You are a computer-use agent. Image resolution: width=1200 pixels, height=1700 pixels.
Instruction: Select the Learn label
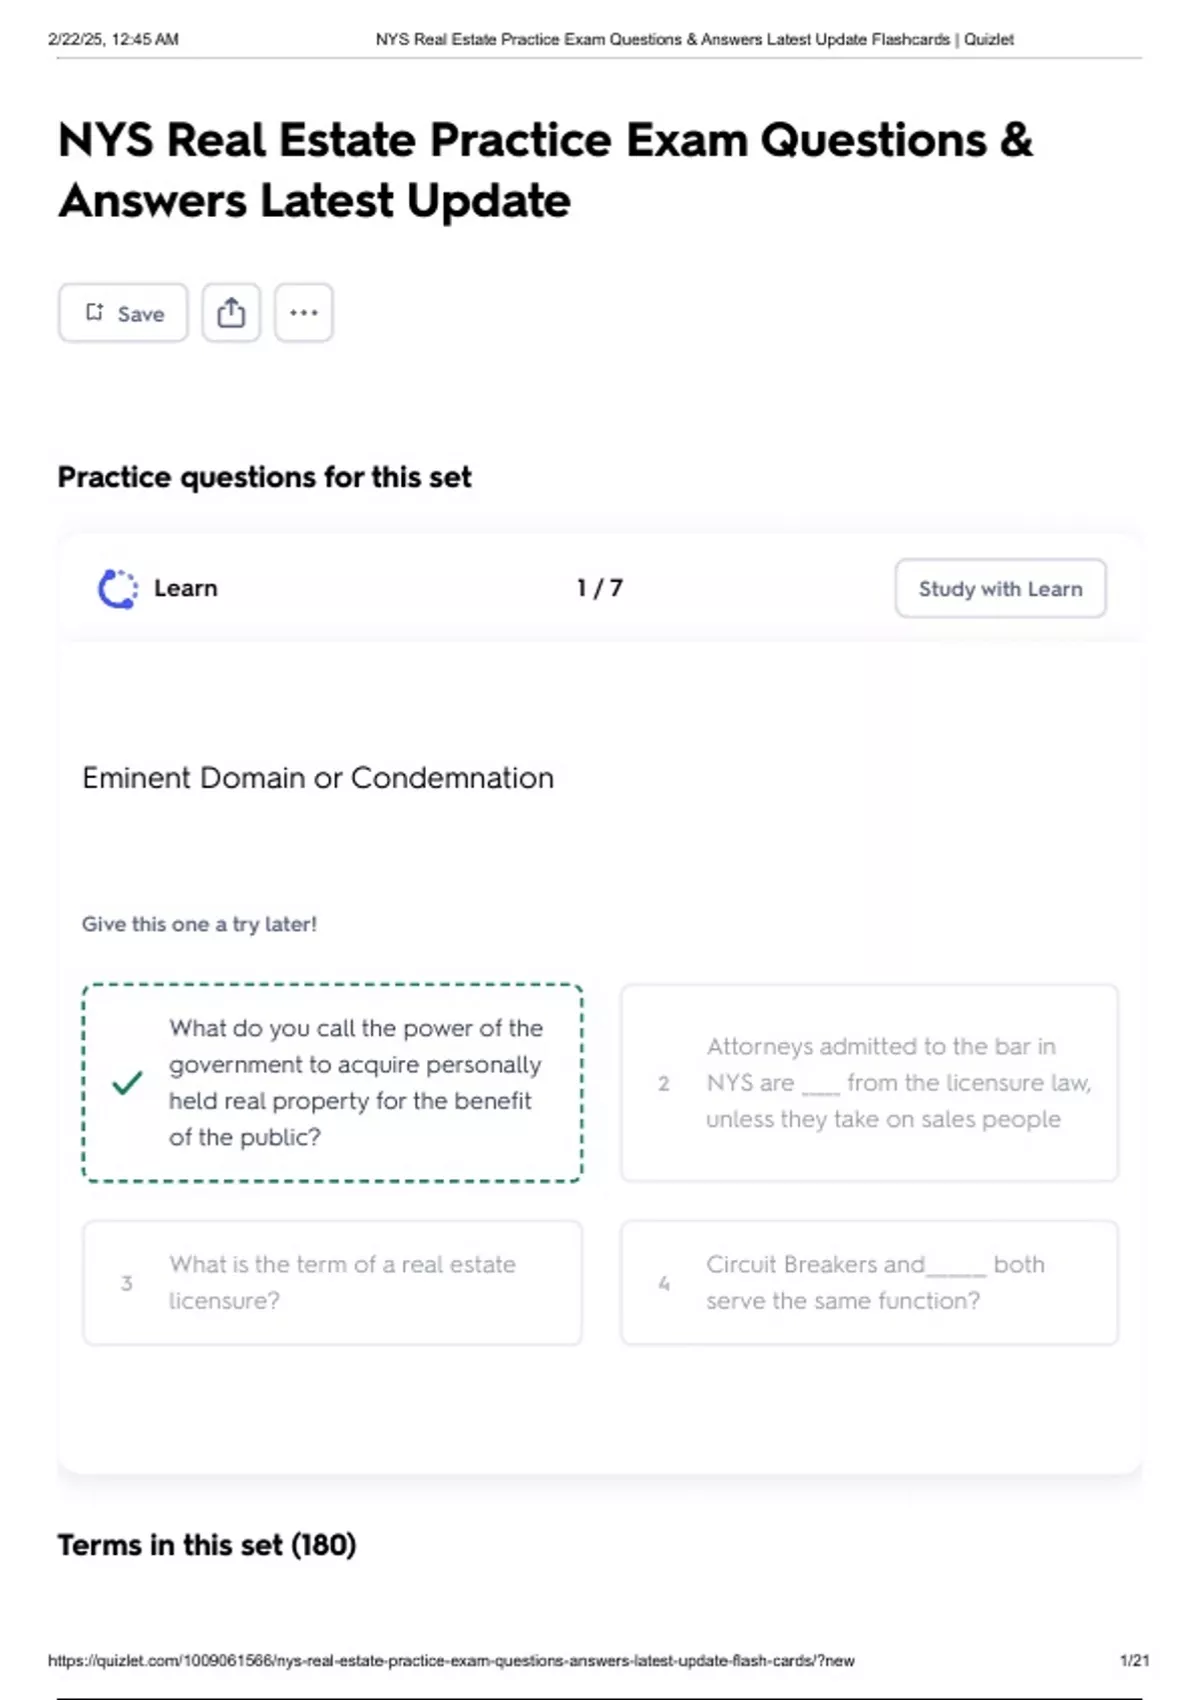point(185,589)
